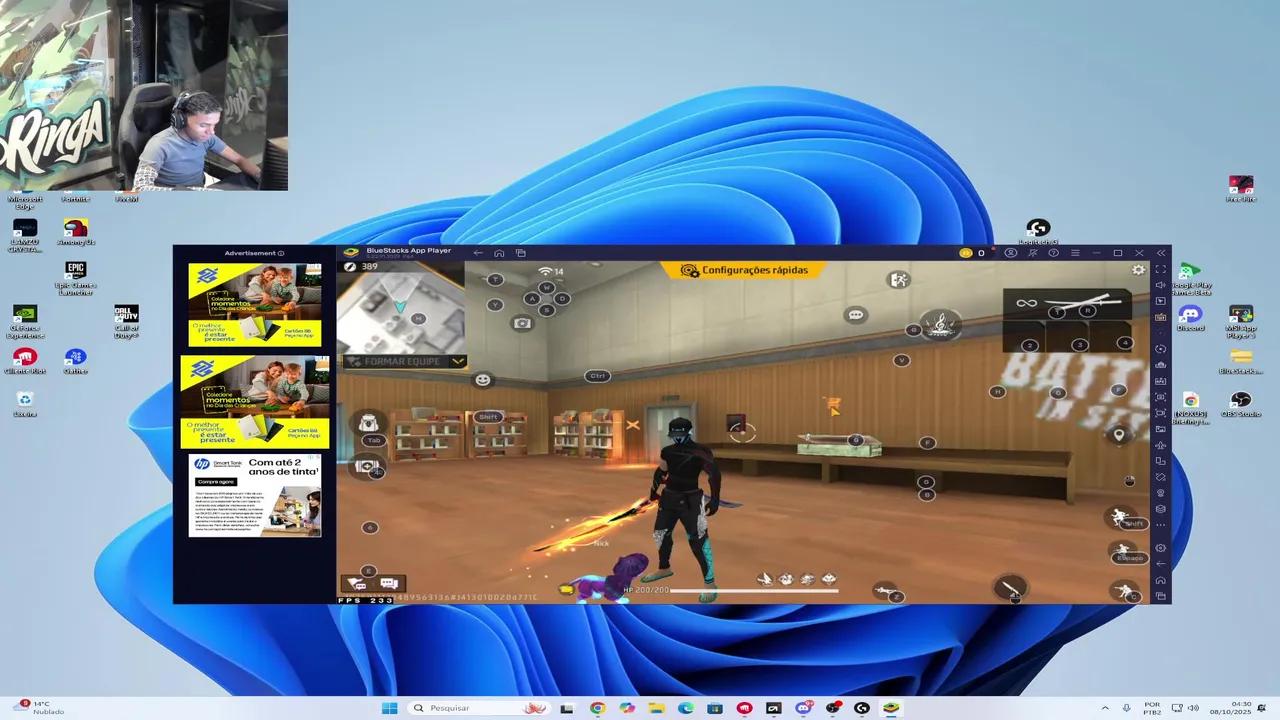
Task: Click the BlueStacks home icon
Action: (x=499, y=253)
